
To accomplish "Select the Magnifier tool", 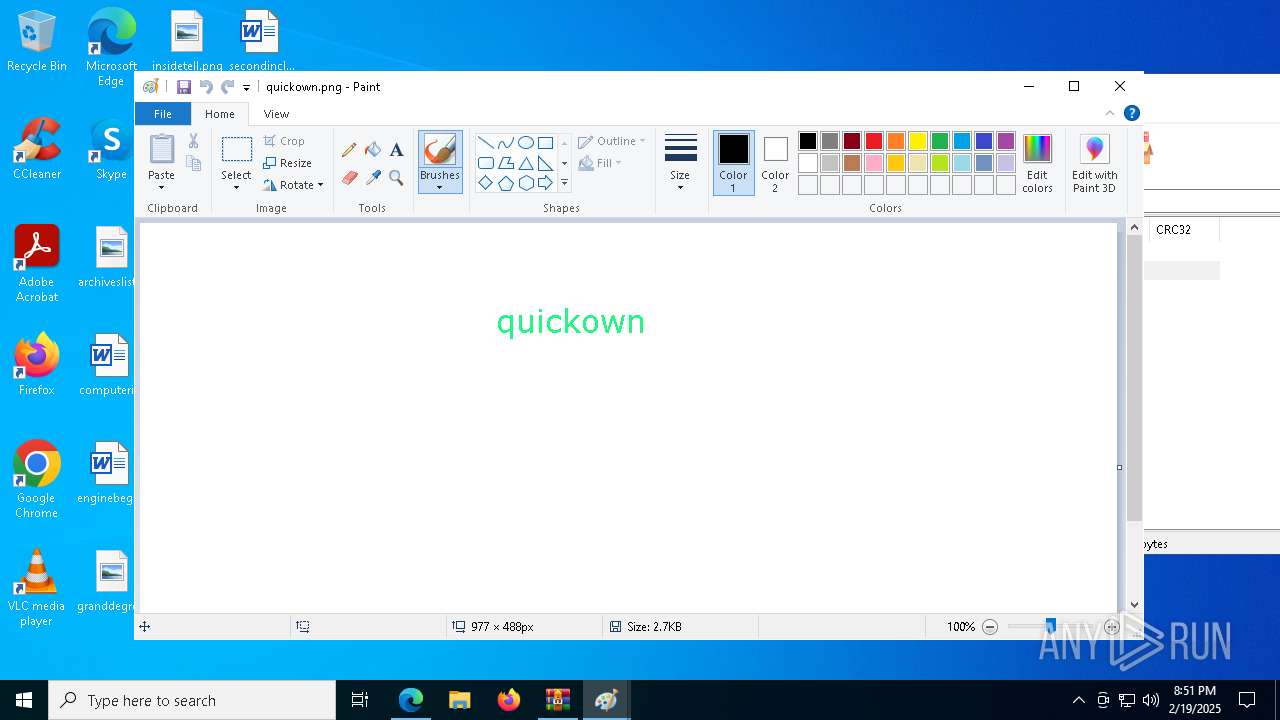I will [x=396, y=178].
